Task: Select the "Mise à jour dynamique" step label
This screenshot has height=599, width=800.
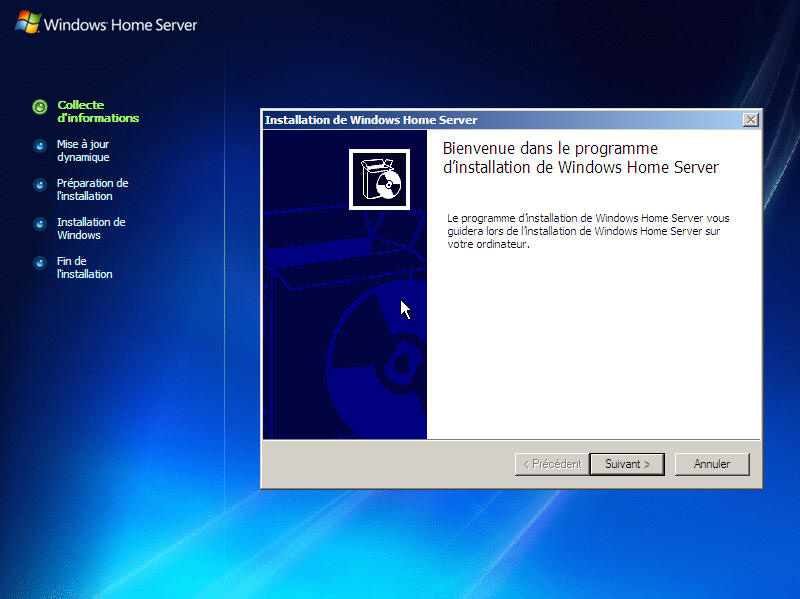Action: (x=85, y=151)
